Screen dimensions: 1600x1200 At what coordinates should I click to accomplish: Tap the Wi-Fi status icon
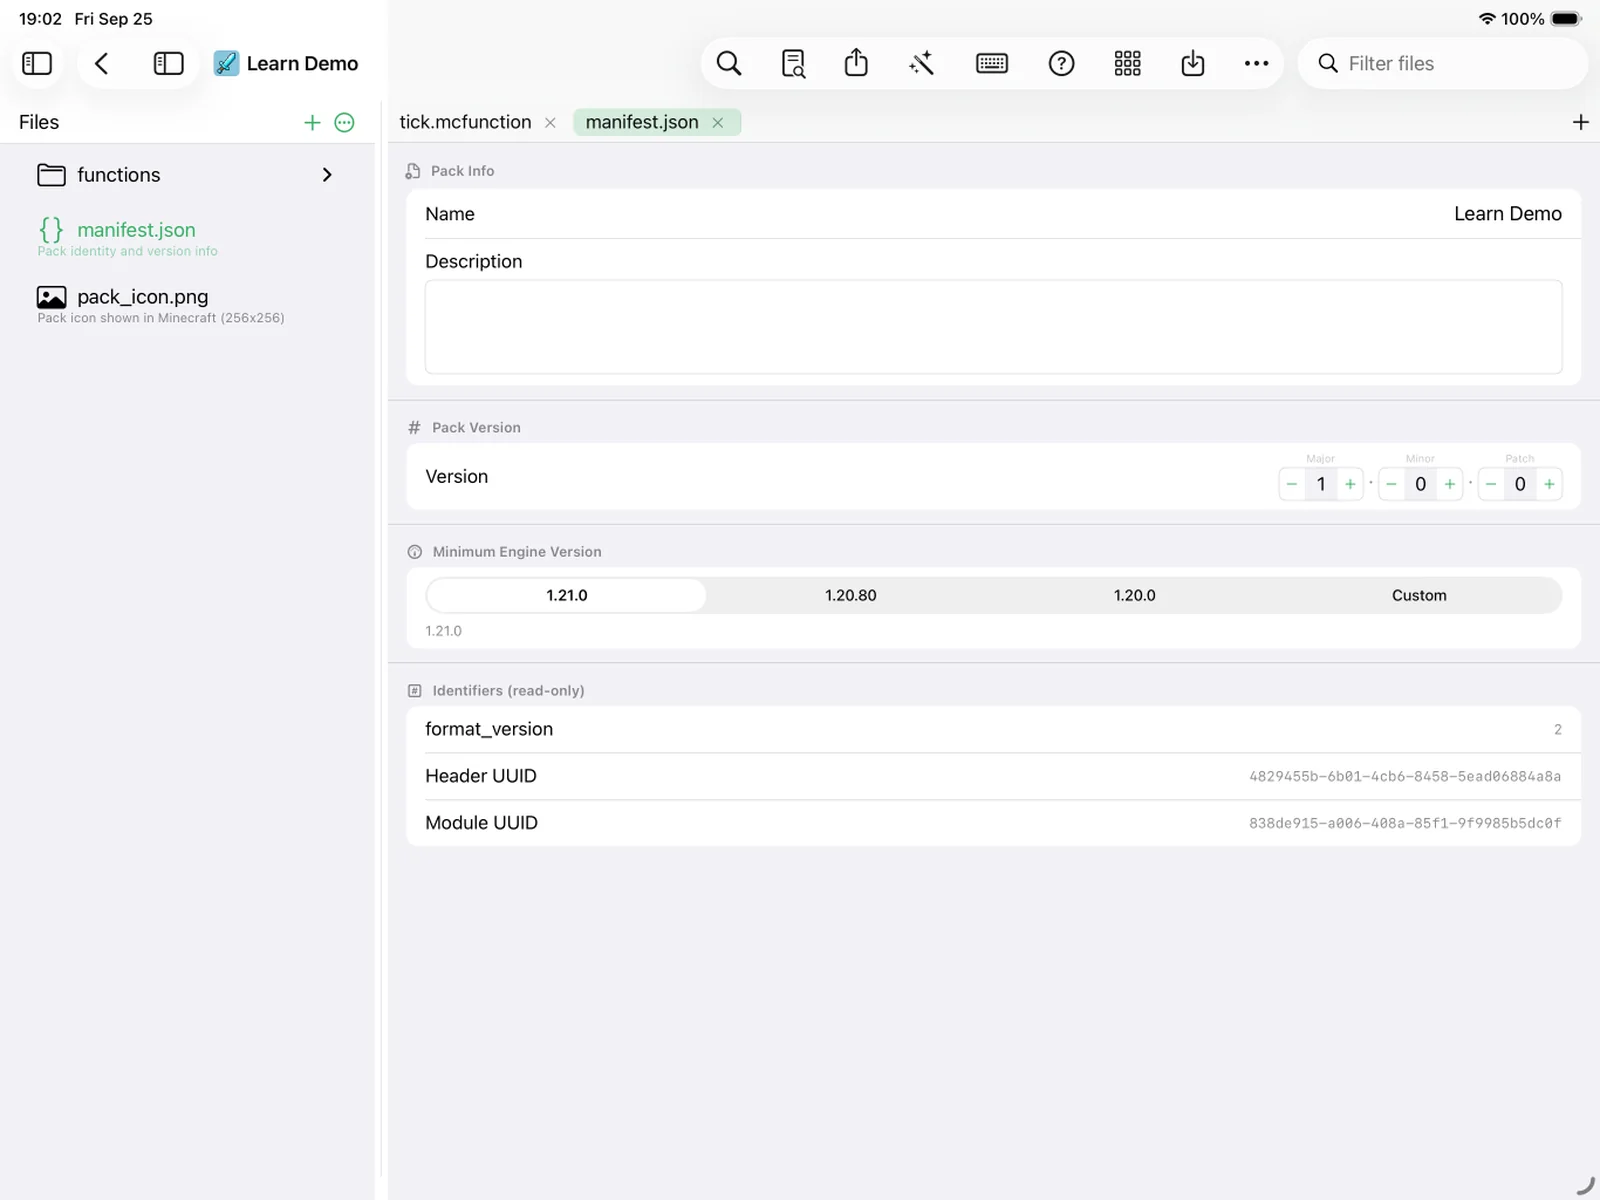tap(1487, 19)
